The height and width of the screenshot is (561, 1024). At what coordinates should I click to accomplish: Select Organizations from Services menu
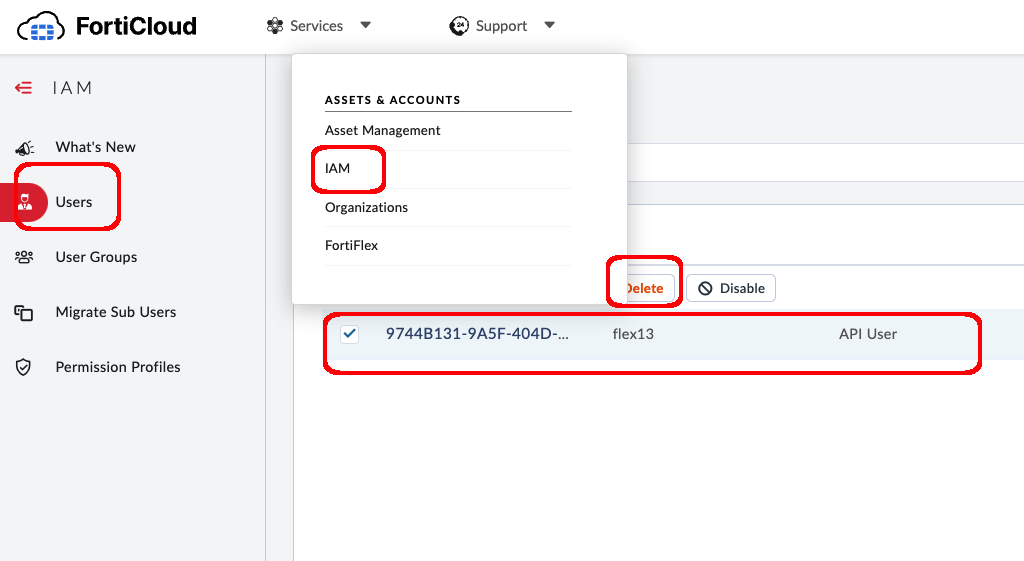tap(366, 207)
